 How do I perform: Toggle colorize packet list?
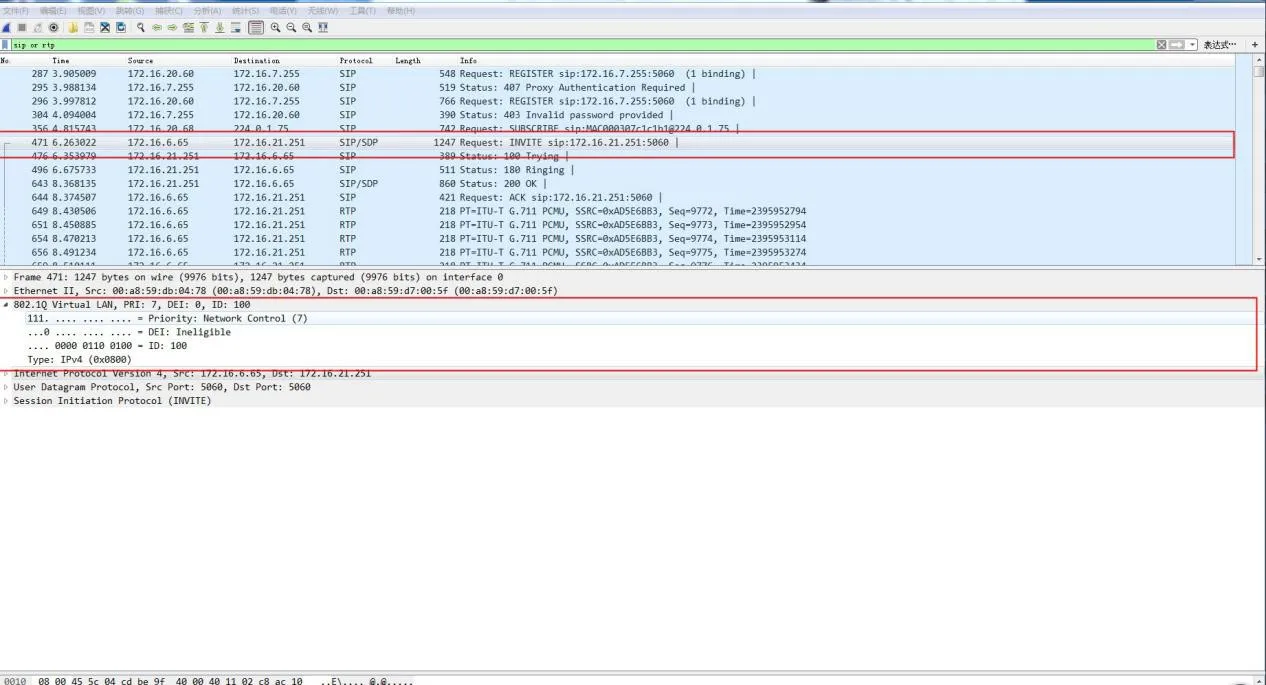255,27
